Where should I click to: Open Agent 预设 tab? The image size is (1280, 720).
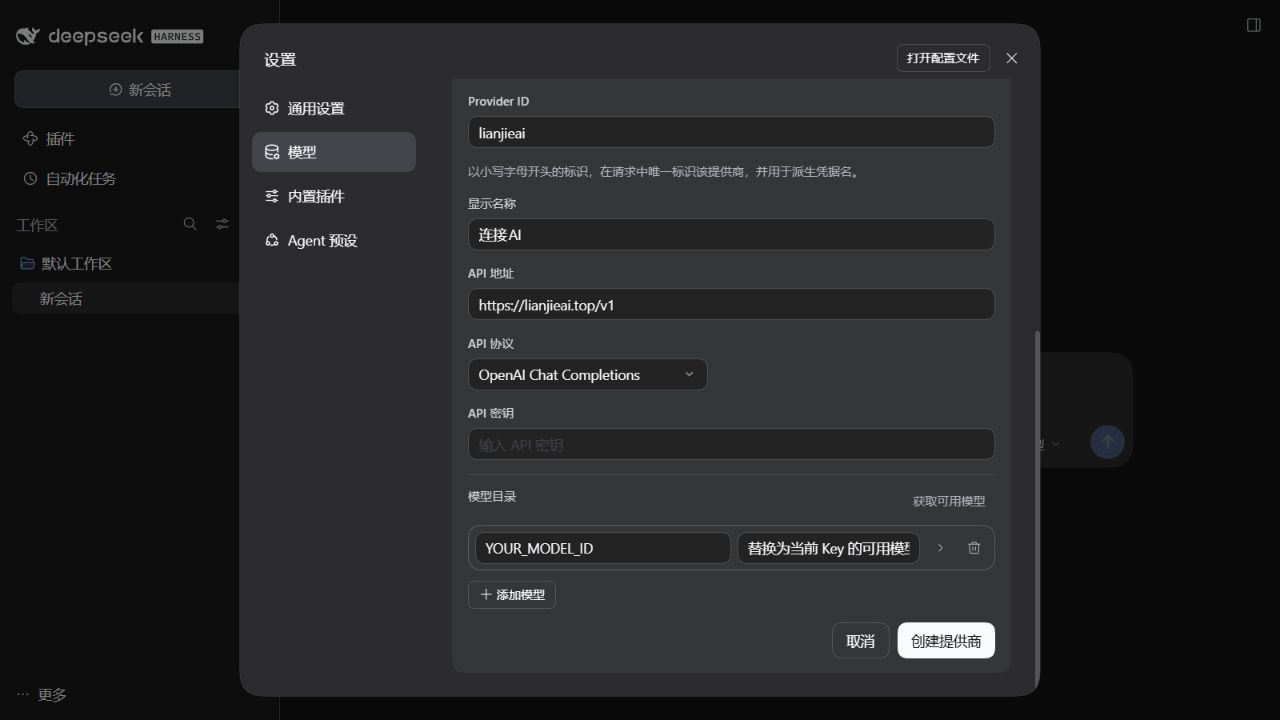tap(334, 240)
